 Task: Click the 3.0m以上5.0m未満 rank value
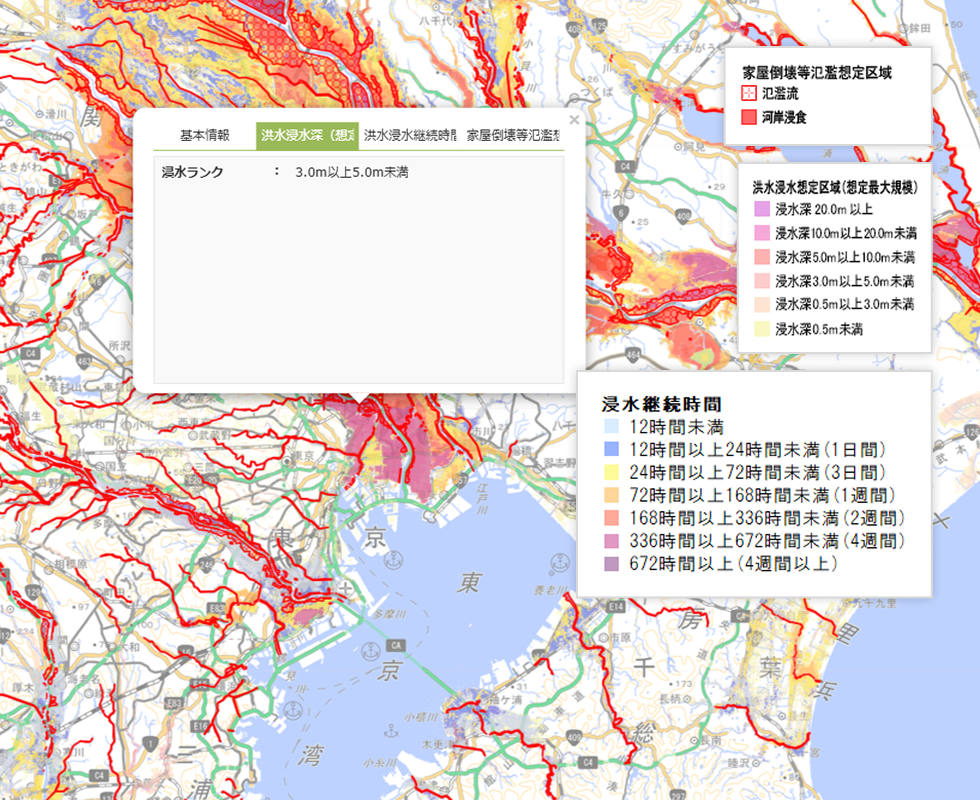click(x=352, y=172)
